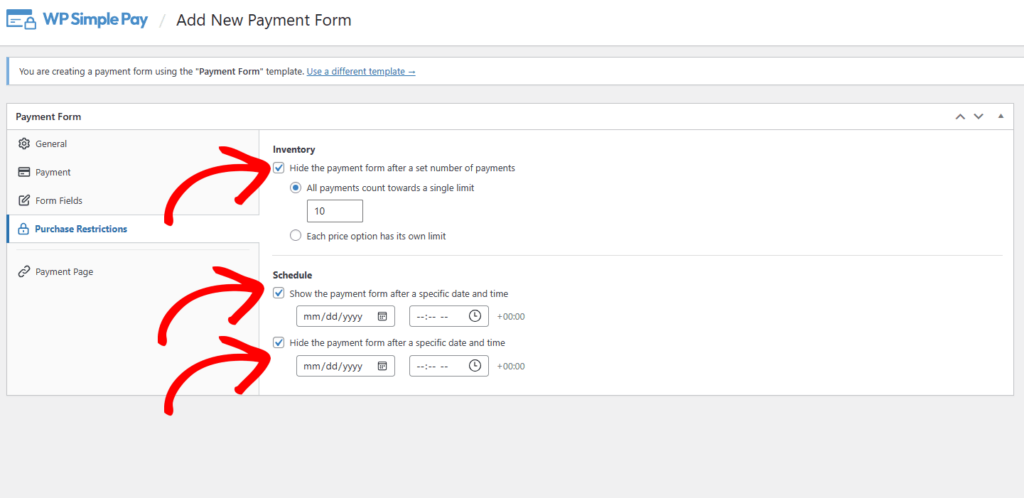The width and height of the screenshot is (1024, 498).
Task: Toggle show payment form after specific date
Action: 279,293
